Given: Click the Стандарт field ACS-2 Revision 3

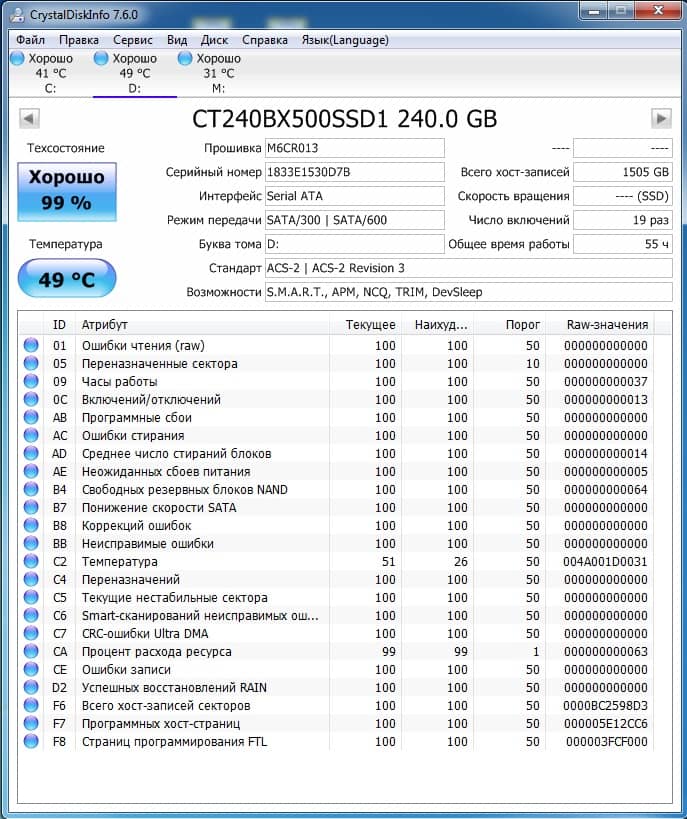Looking at the screenshot, I should 469,268.
